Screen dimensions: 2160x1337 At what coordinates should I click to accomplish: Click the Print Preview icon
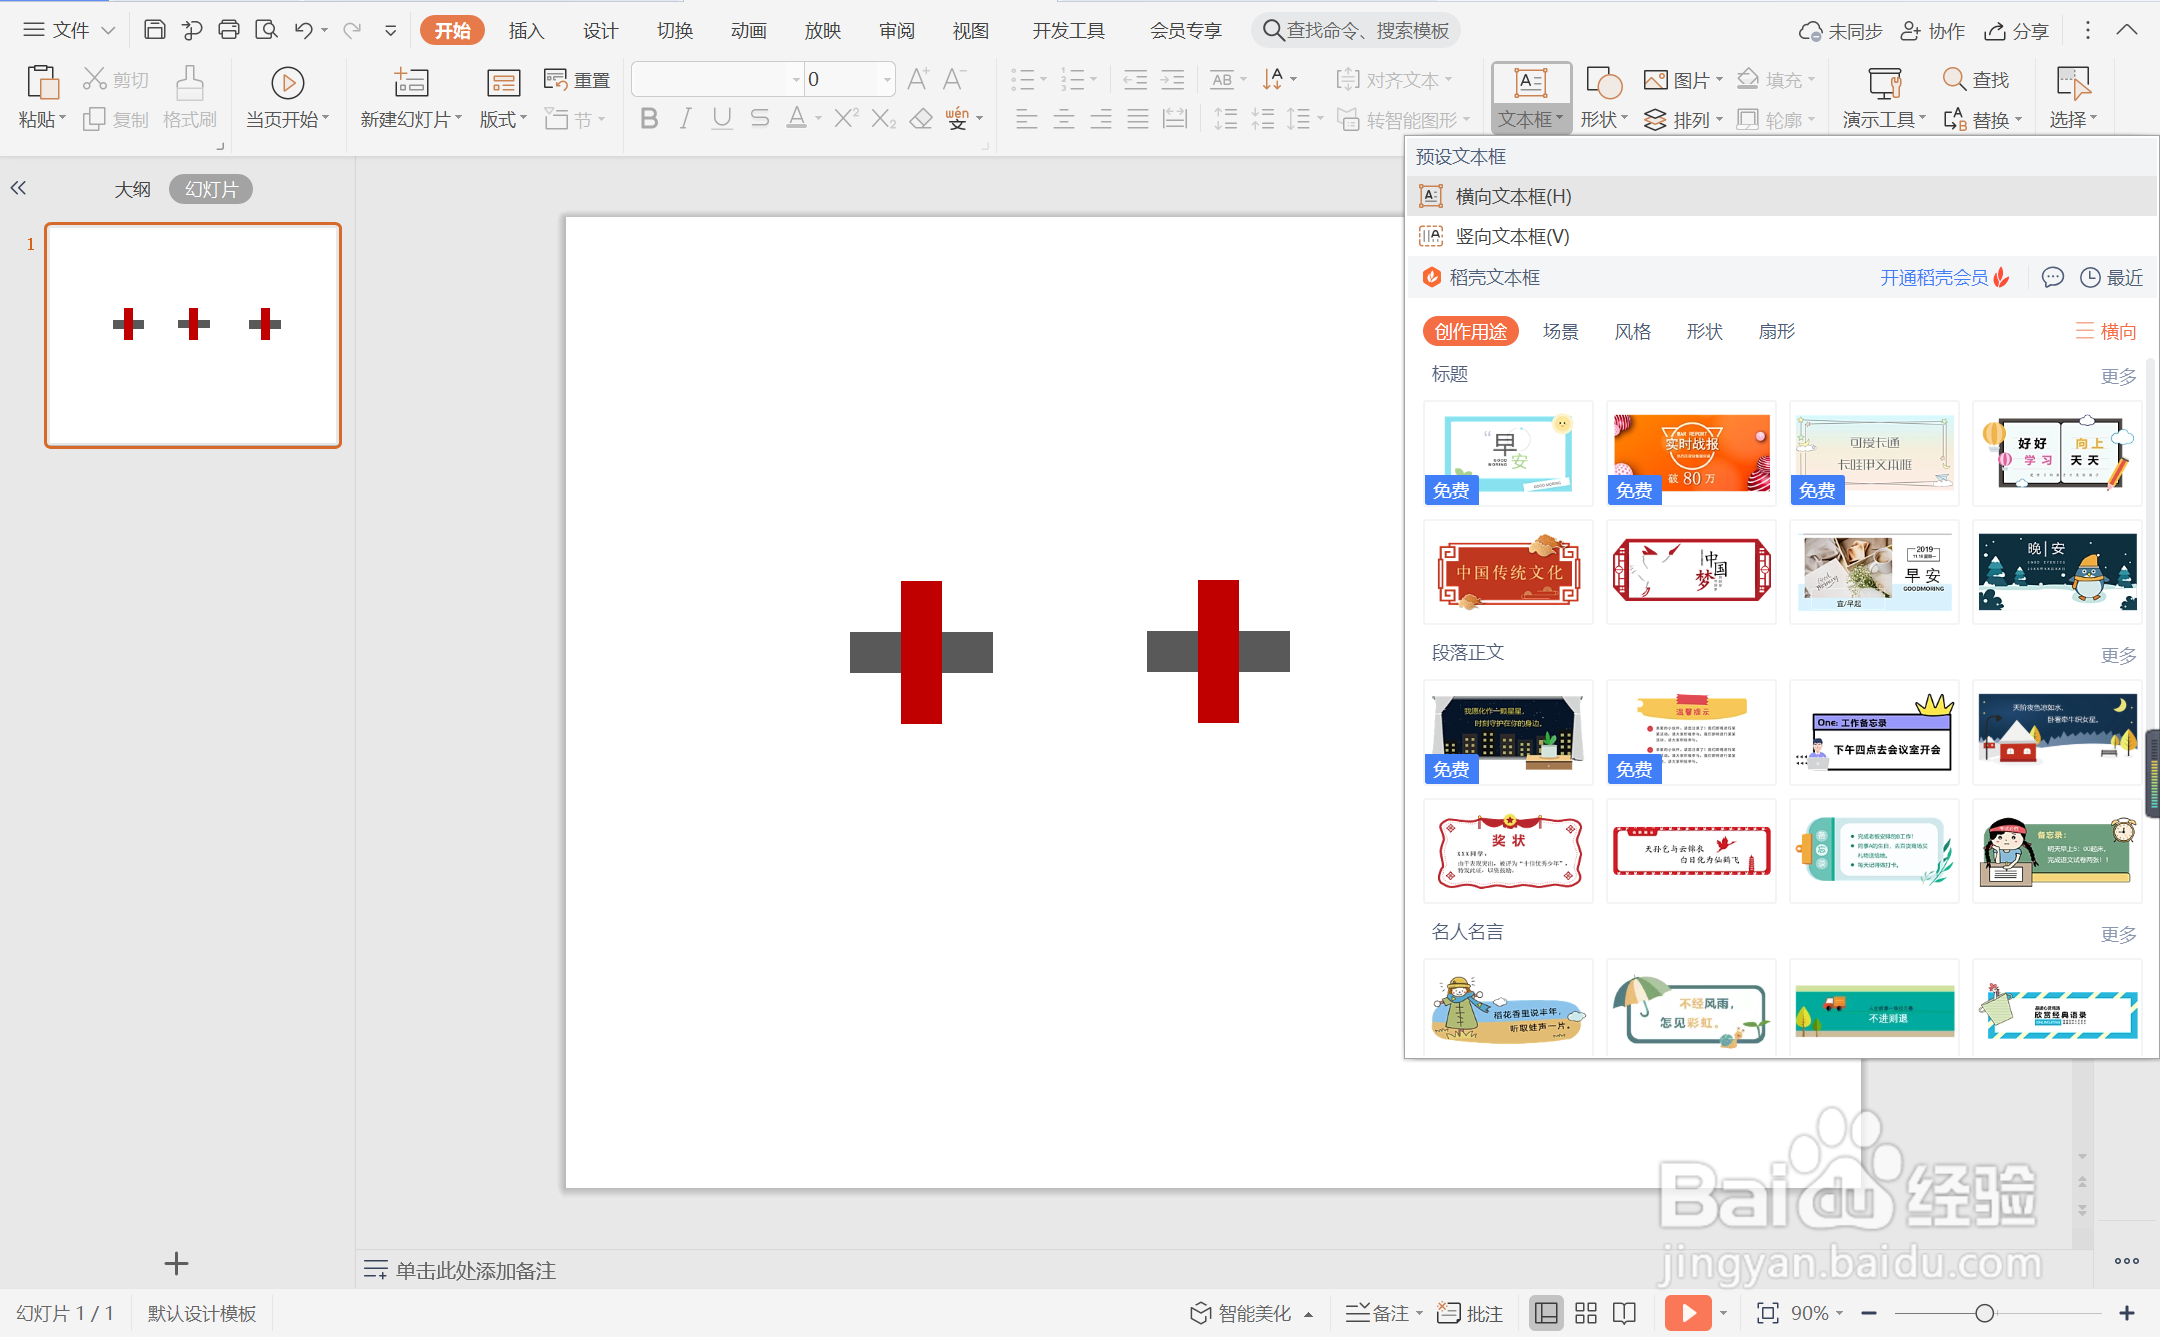coord(266,30)
